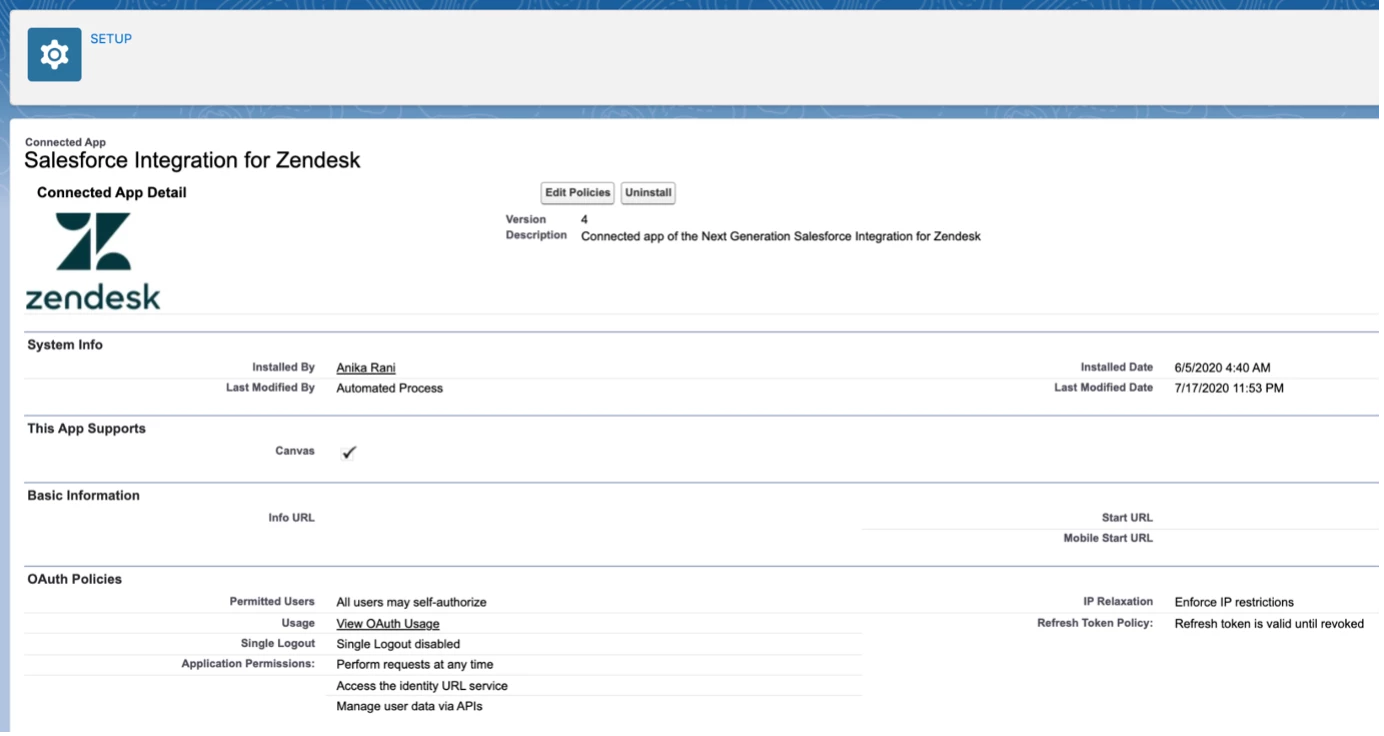Screen dimensions: 1384x736
Task: Click the Start URL label
Action: pyautogui.click(x=1127, y=518)
